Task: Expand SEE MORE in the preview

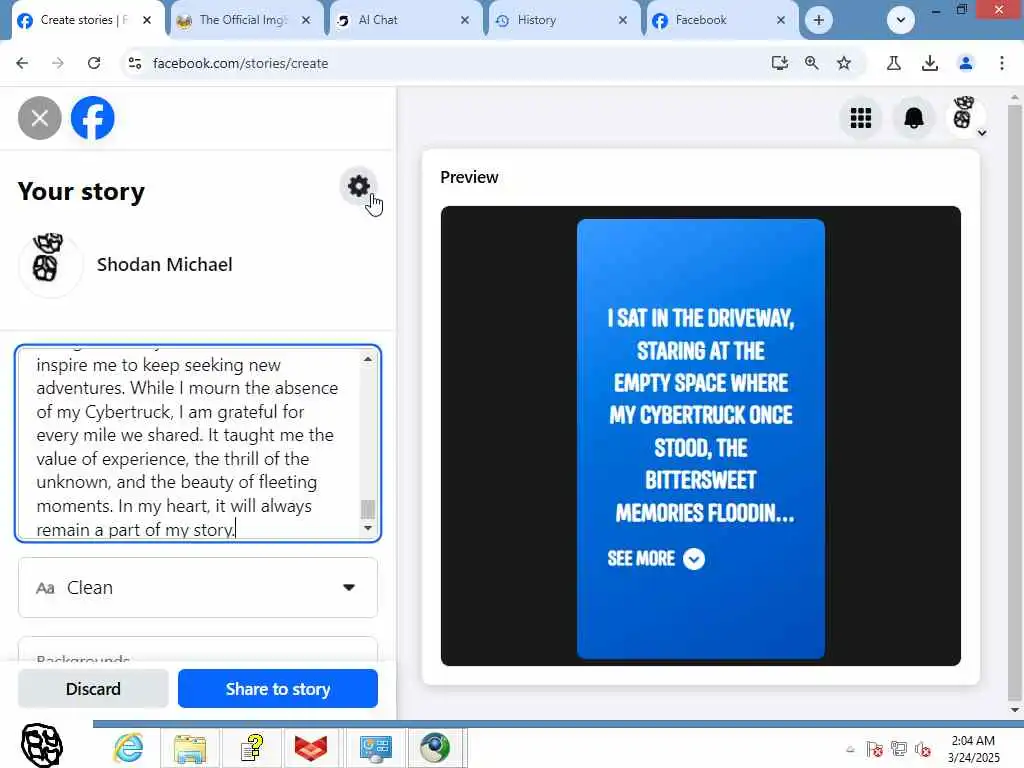Action: point(656,559)
